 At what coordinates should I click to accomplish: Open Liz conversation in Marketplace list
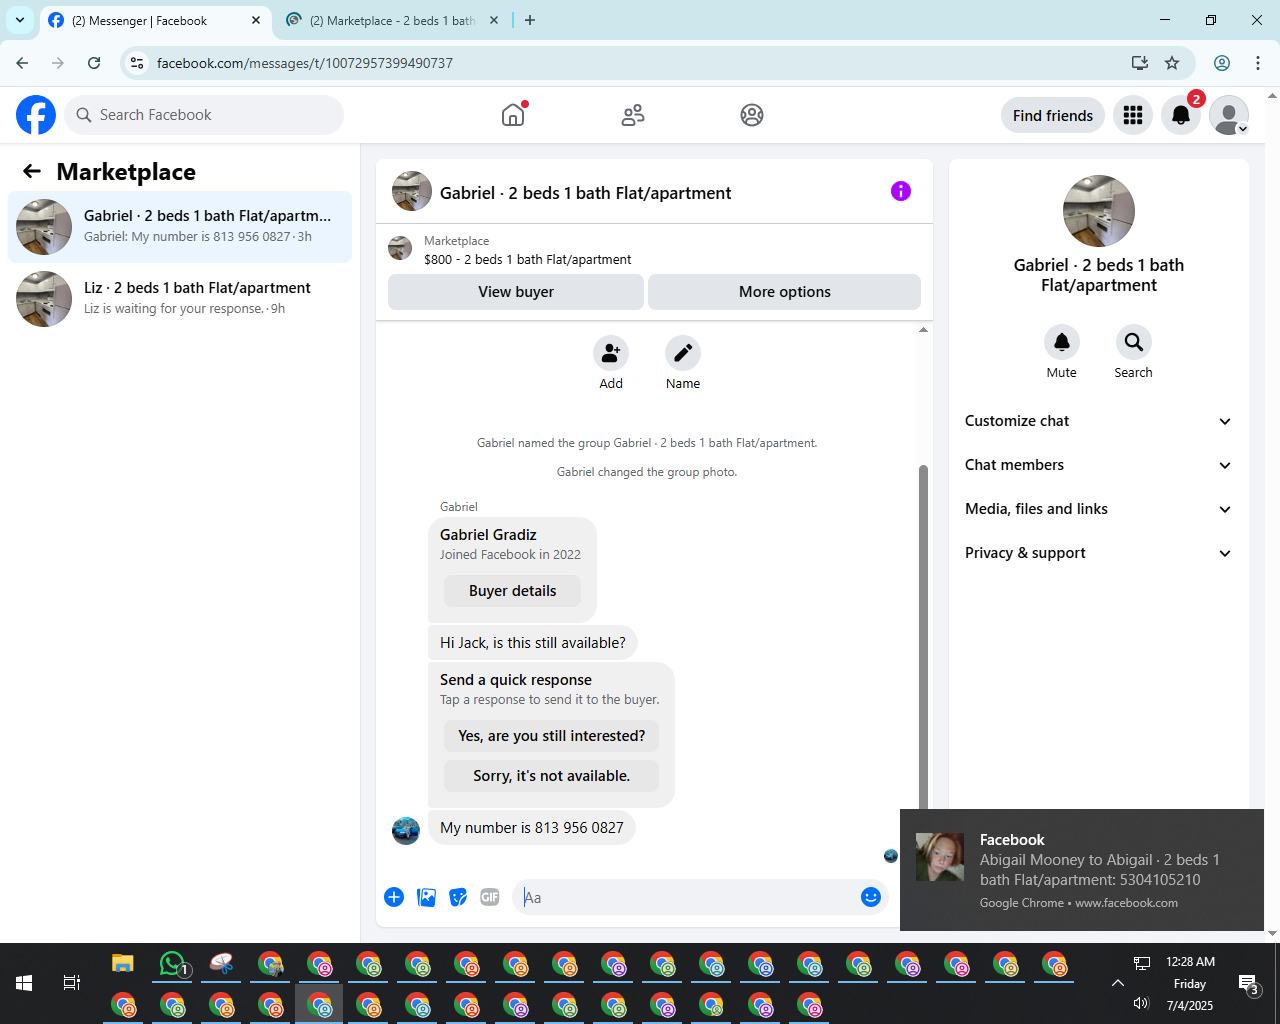[x=180, y=299]
